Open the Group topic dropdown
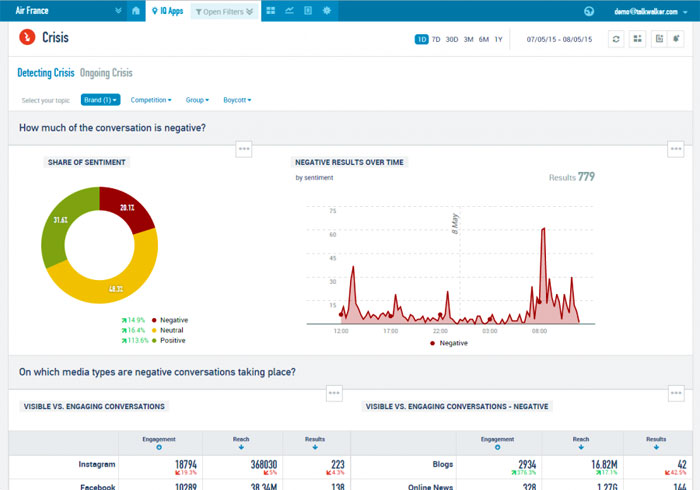Screen dimensions: 700x490 (x=197, y=100)
